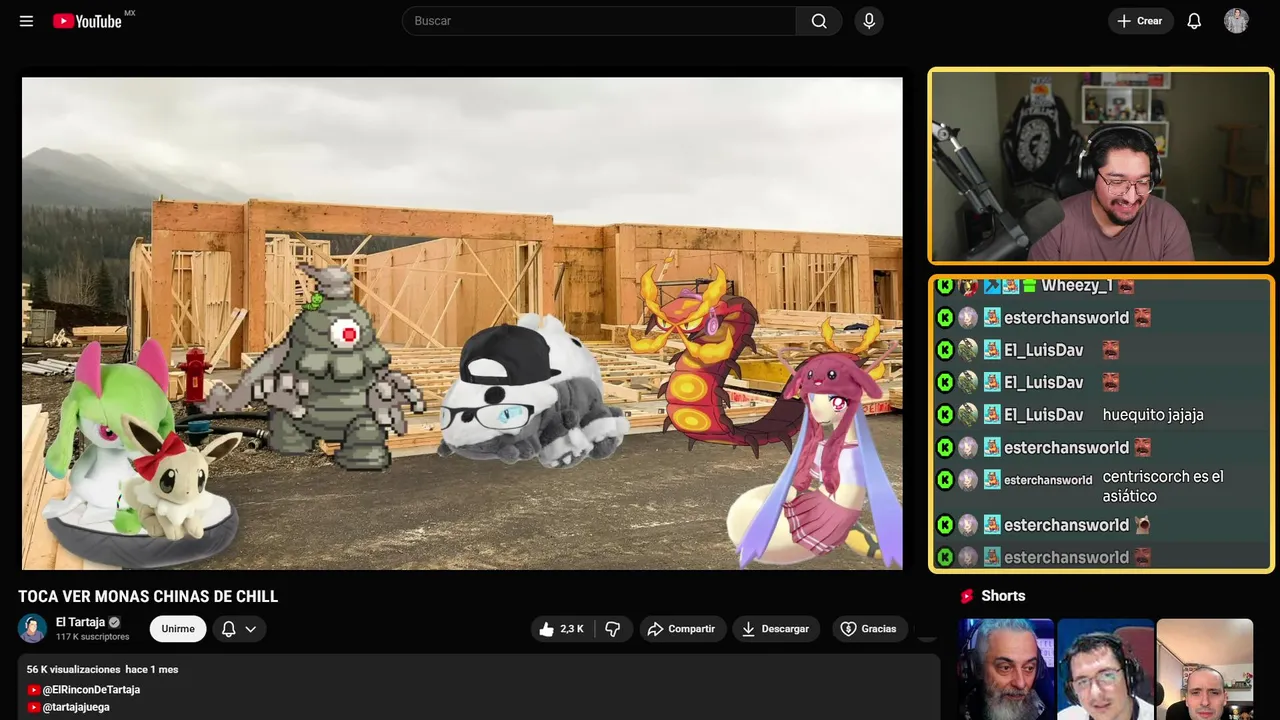1280x720 pixels.
Task: Open first Shorts thumbnail with bearded man
Action: (1006, 669)
